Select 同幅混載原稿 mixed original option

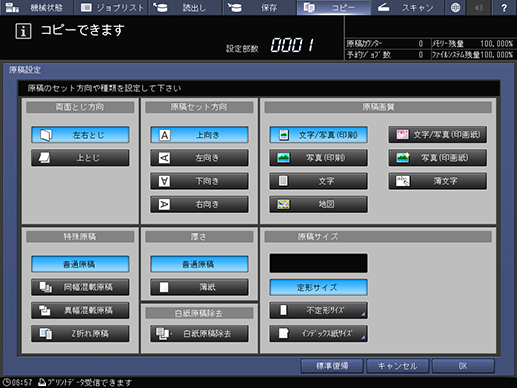(x=80, y=287)
